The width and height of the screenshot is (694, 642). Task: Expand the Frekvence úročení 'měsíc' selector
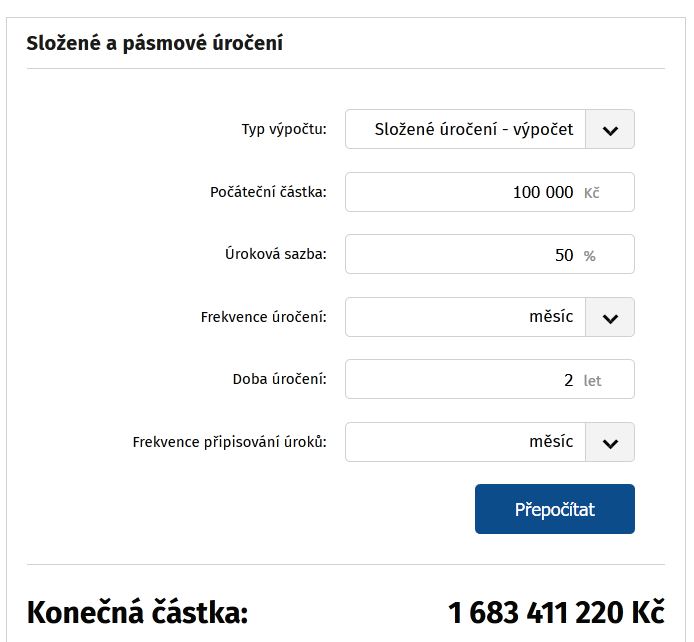point(466,318)
